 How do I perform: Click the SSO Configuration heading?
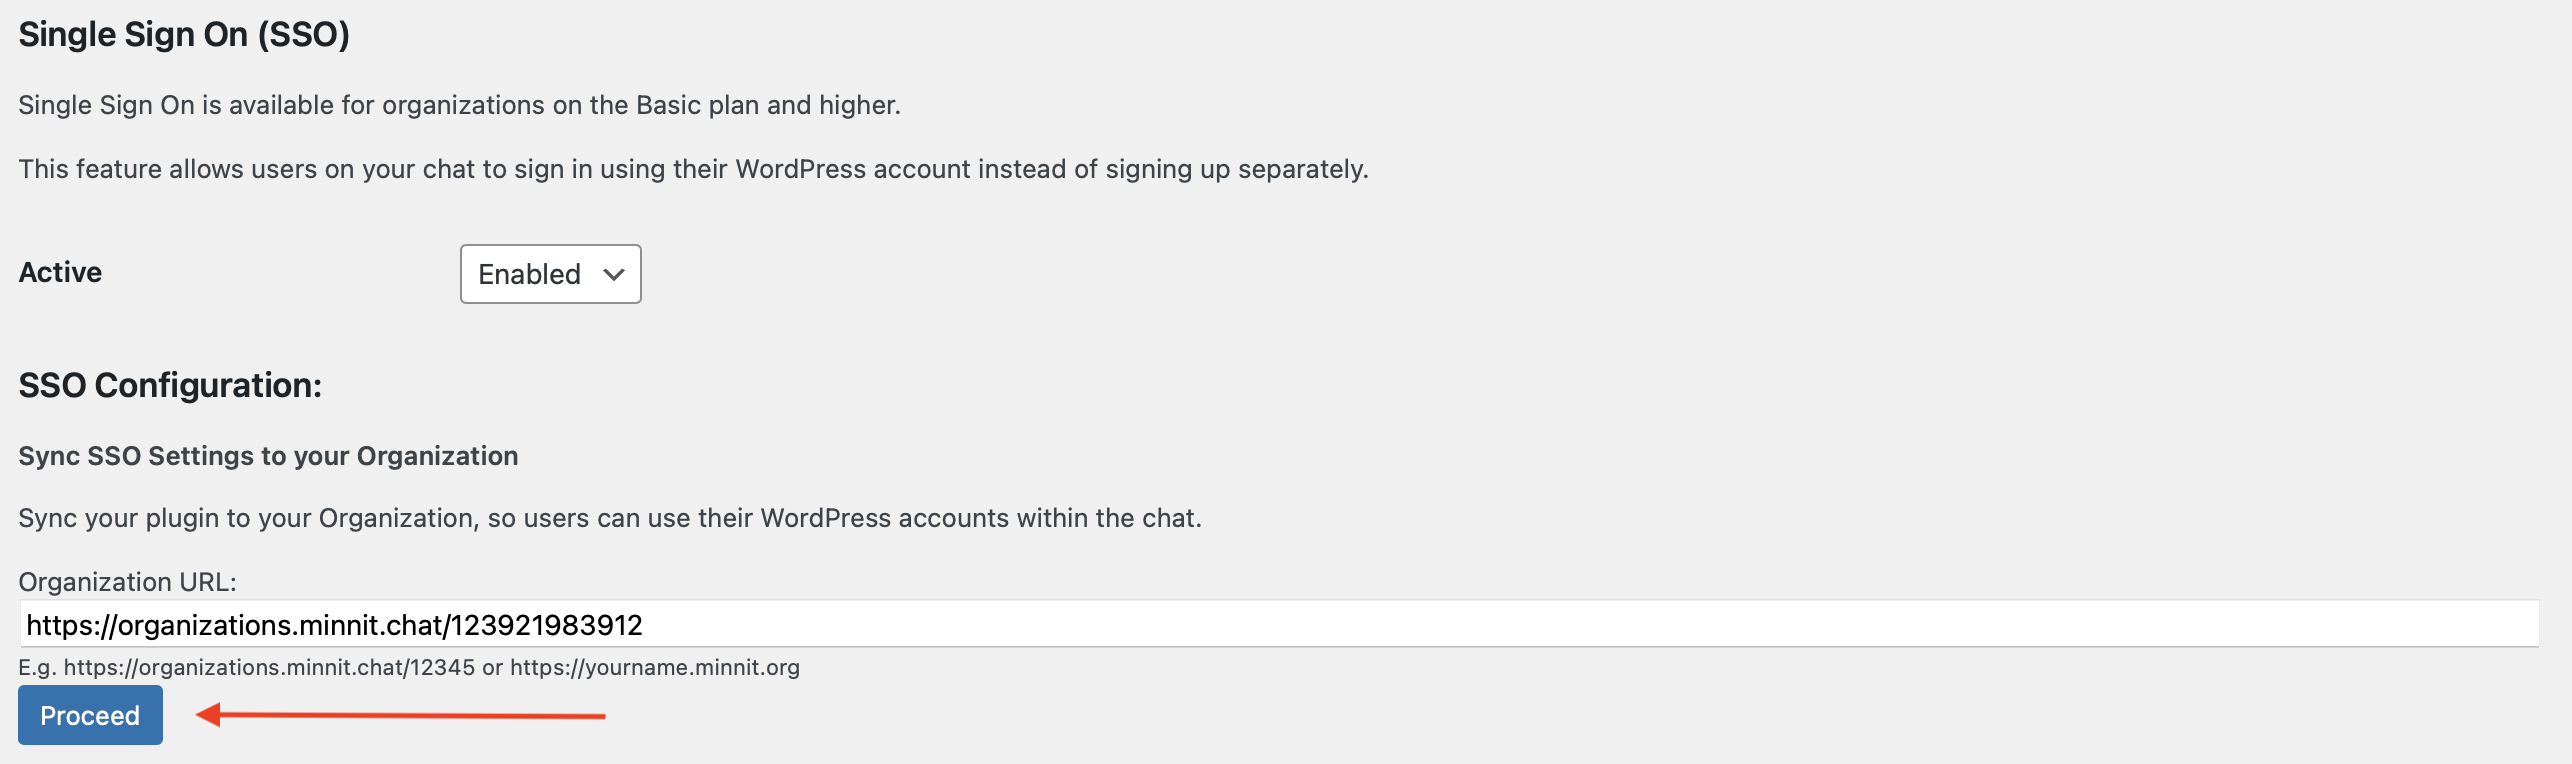click(x=170, y=385)
